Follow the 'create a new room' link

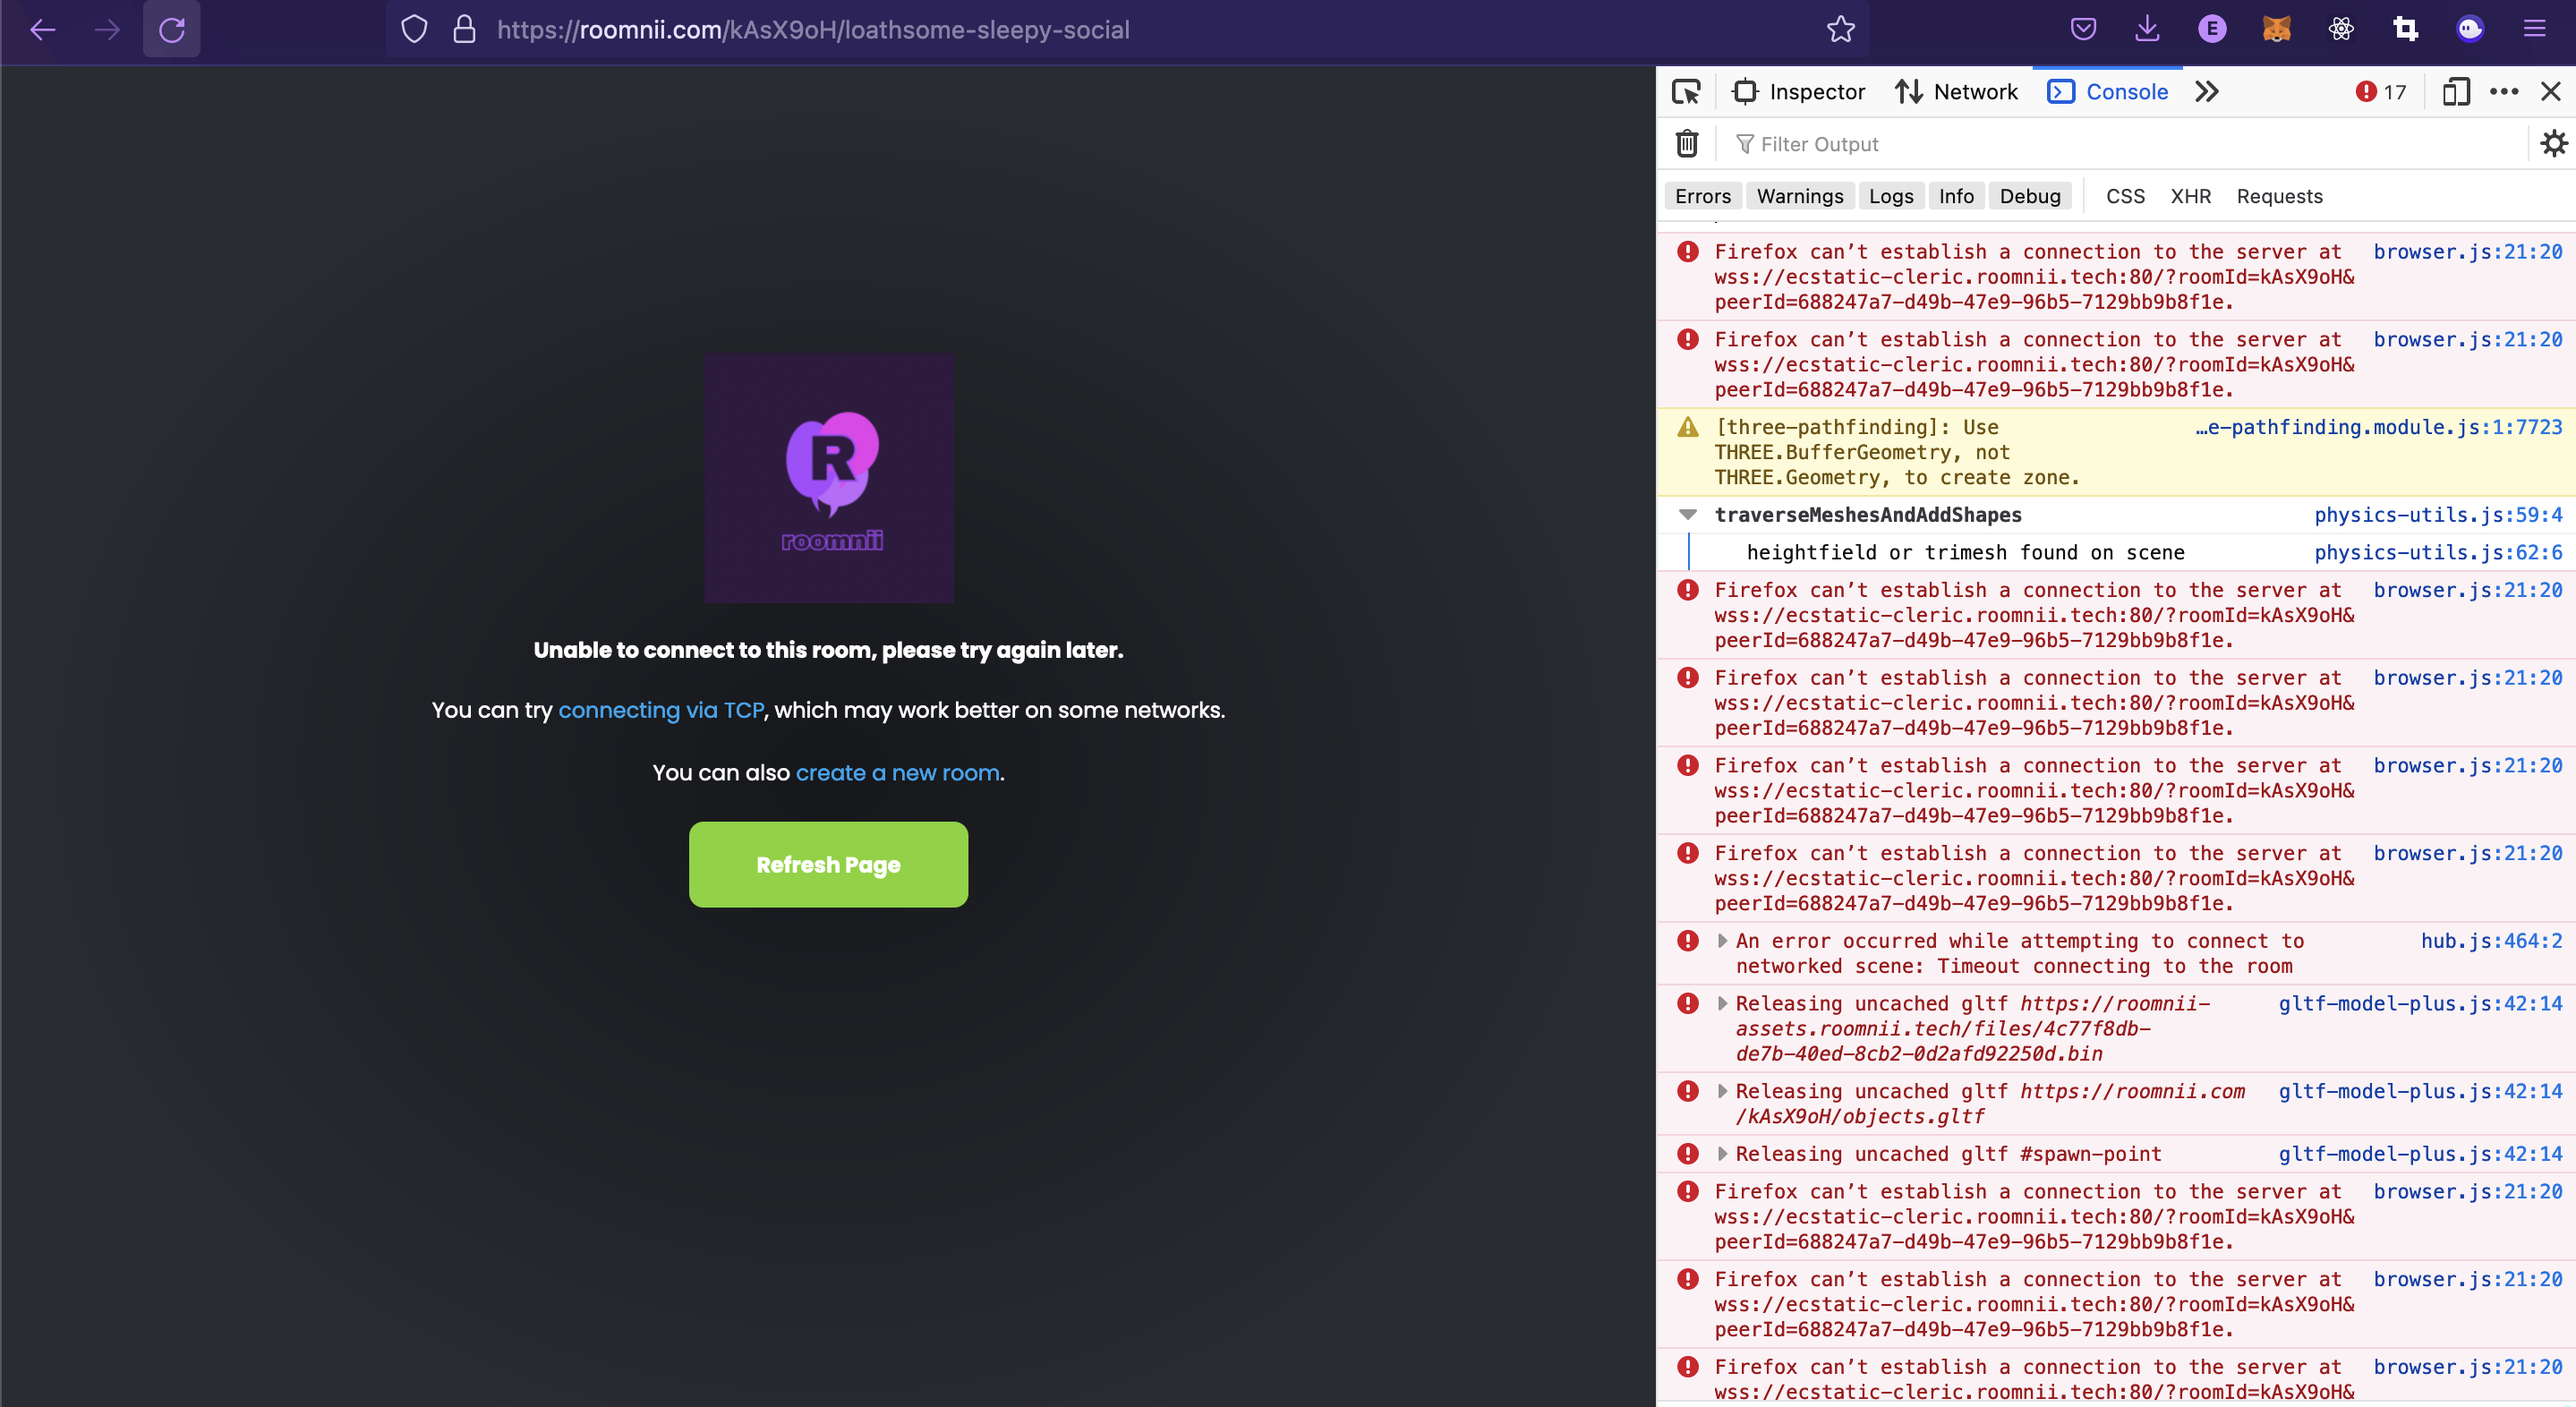pyautogui.click(x=897, y=773)
